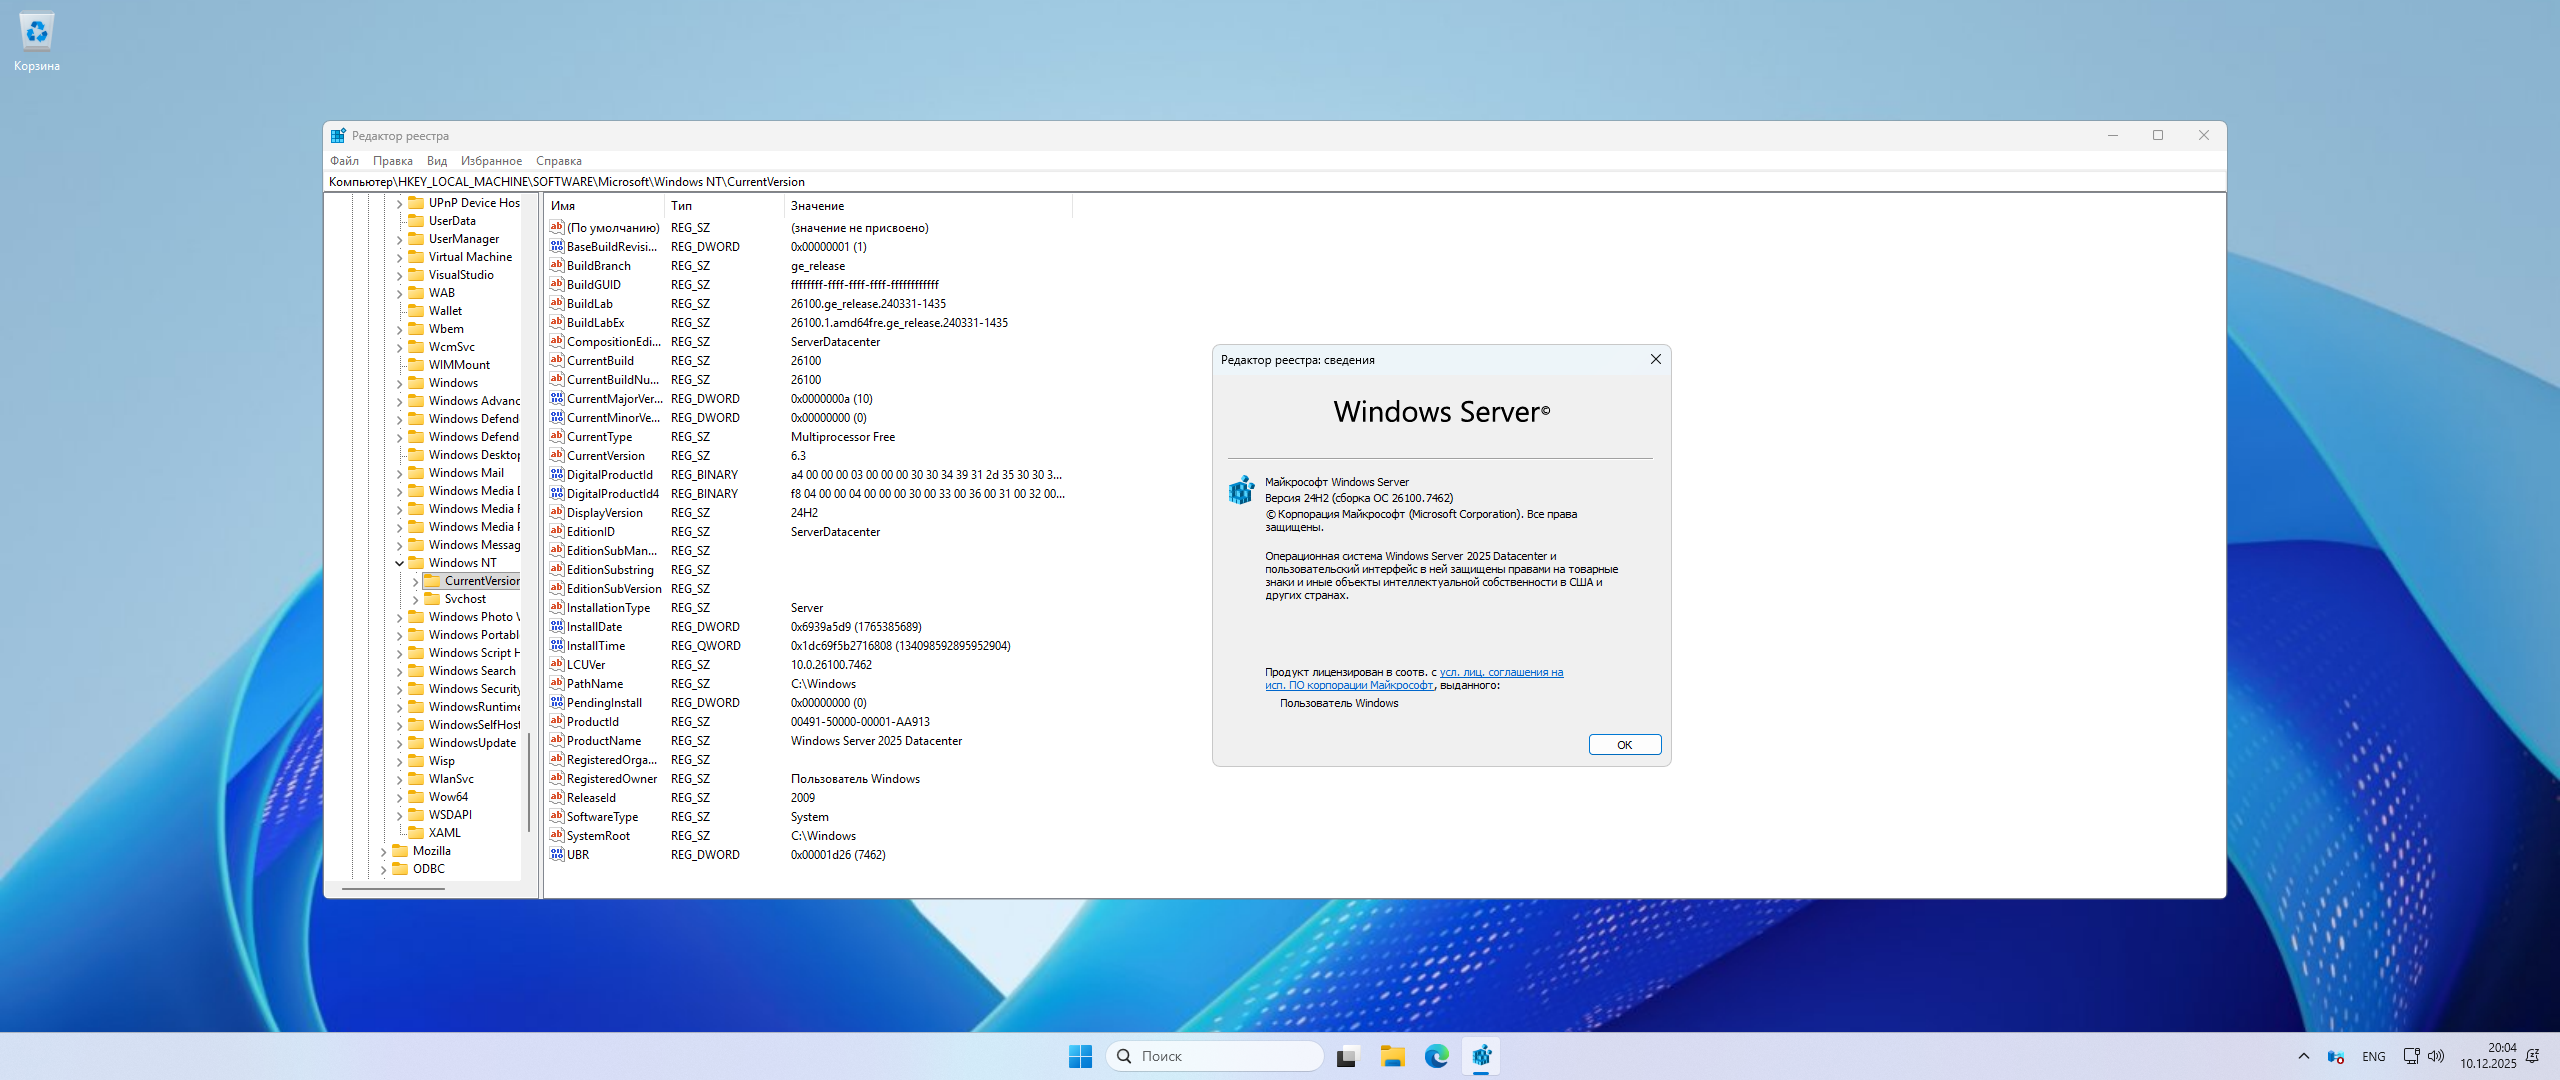Open Microsoft Edge from the taskbar
Image resolution: width=2560 pixels, height=1080 pixels.
click(x=1436, y=1056)
